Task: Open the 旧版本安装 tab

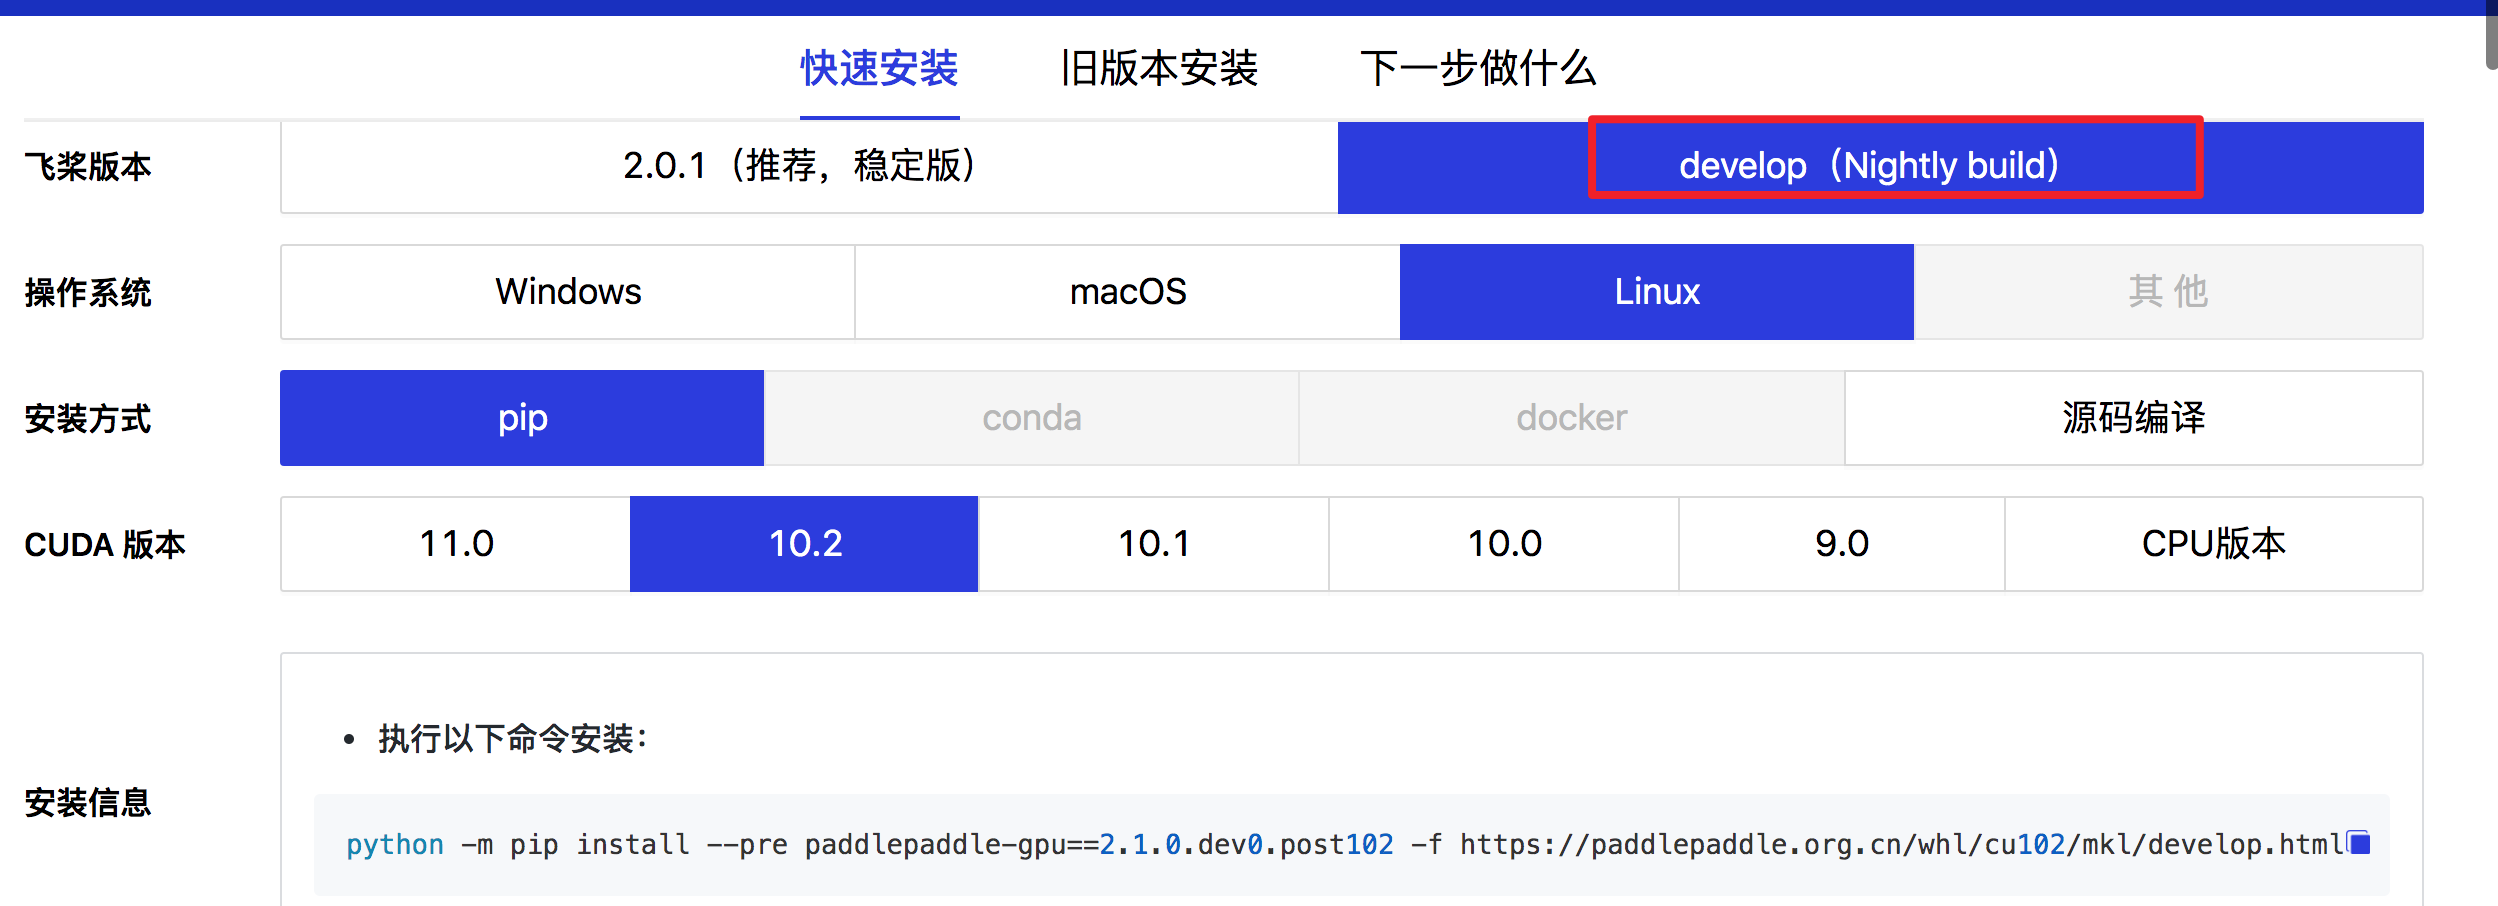Action: pos(1160,70)
